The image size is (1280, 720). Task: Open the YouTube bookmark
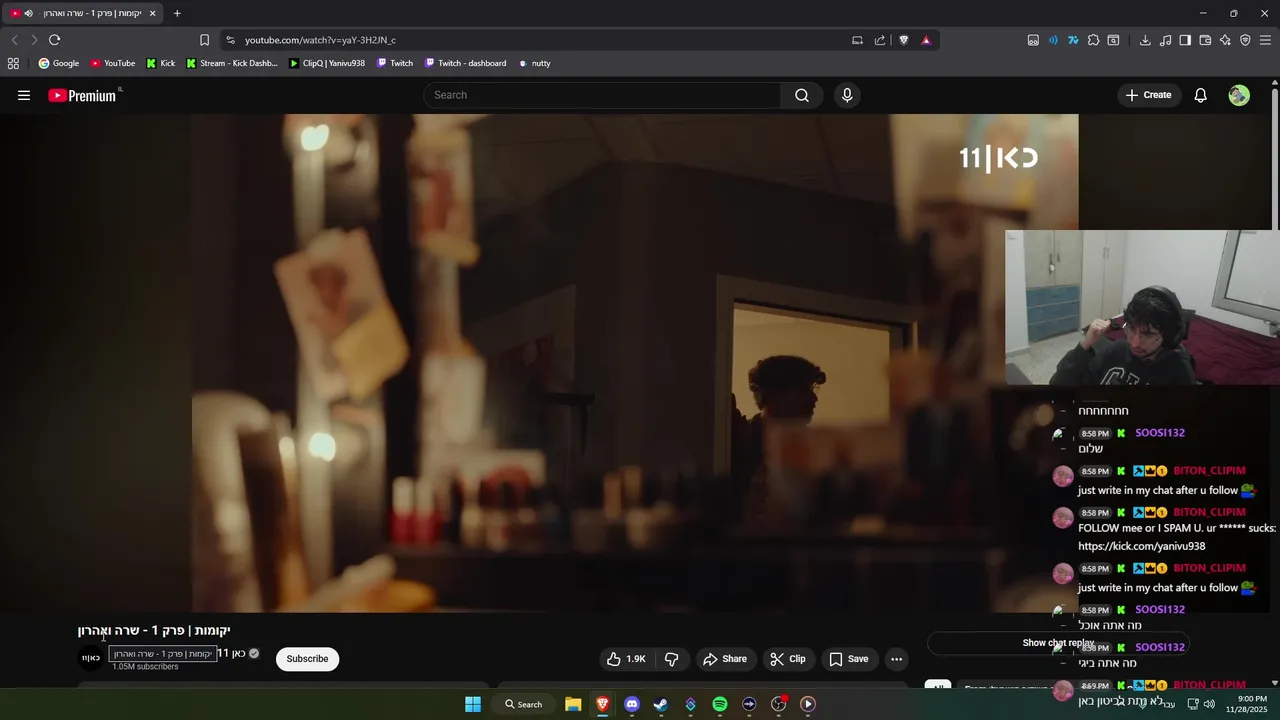tap(112, 63)
